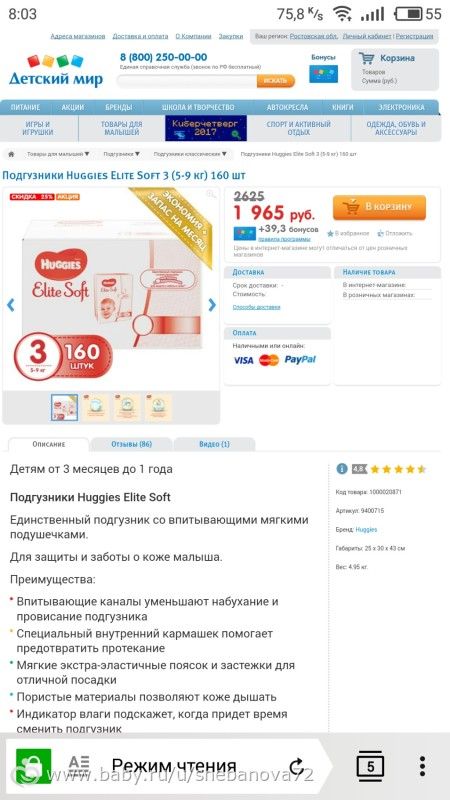Image resolution: width=450 pixels, height=800 pixels.
Task: Switch to the Отзывы (86) tab
Action: click(x=132, y=444)
